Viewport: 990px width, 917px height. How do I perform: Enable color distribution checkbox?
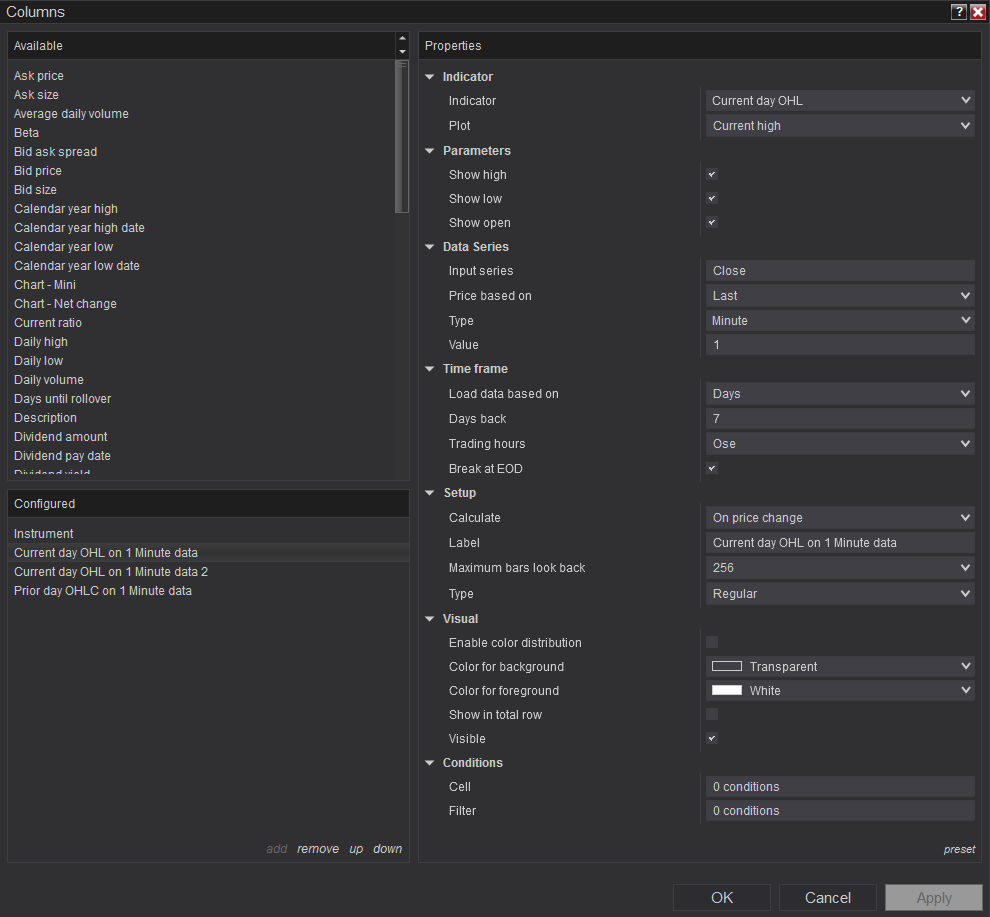click(712, 642)
